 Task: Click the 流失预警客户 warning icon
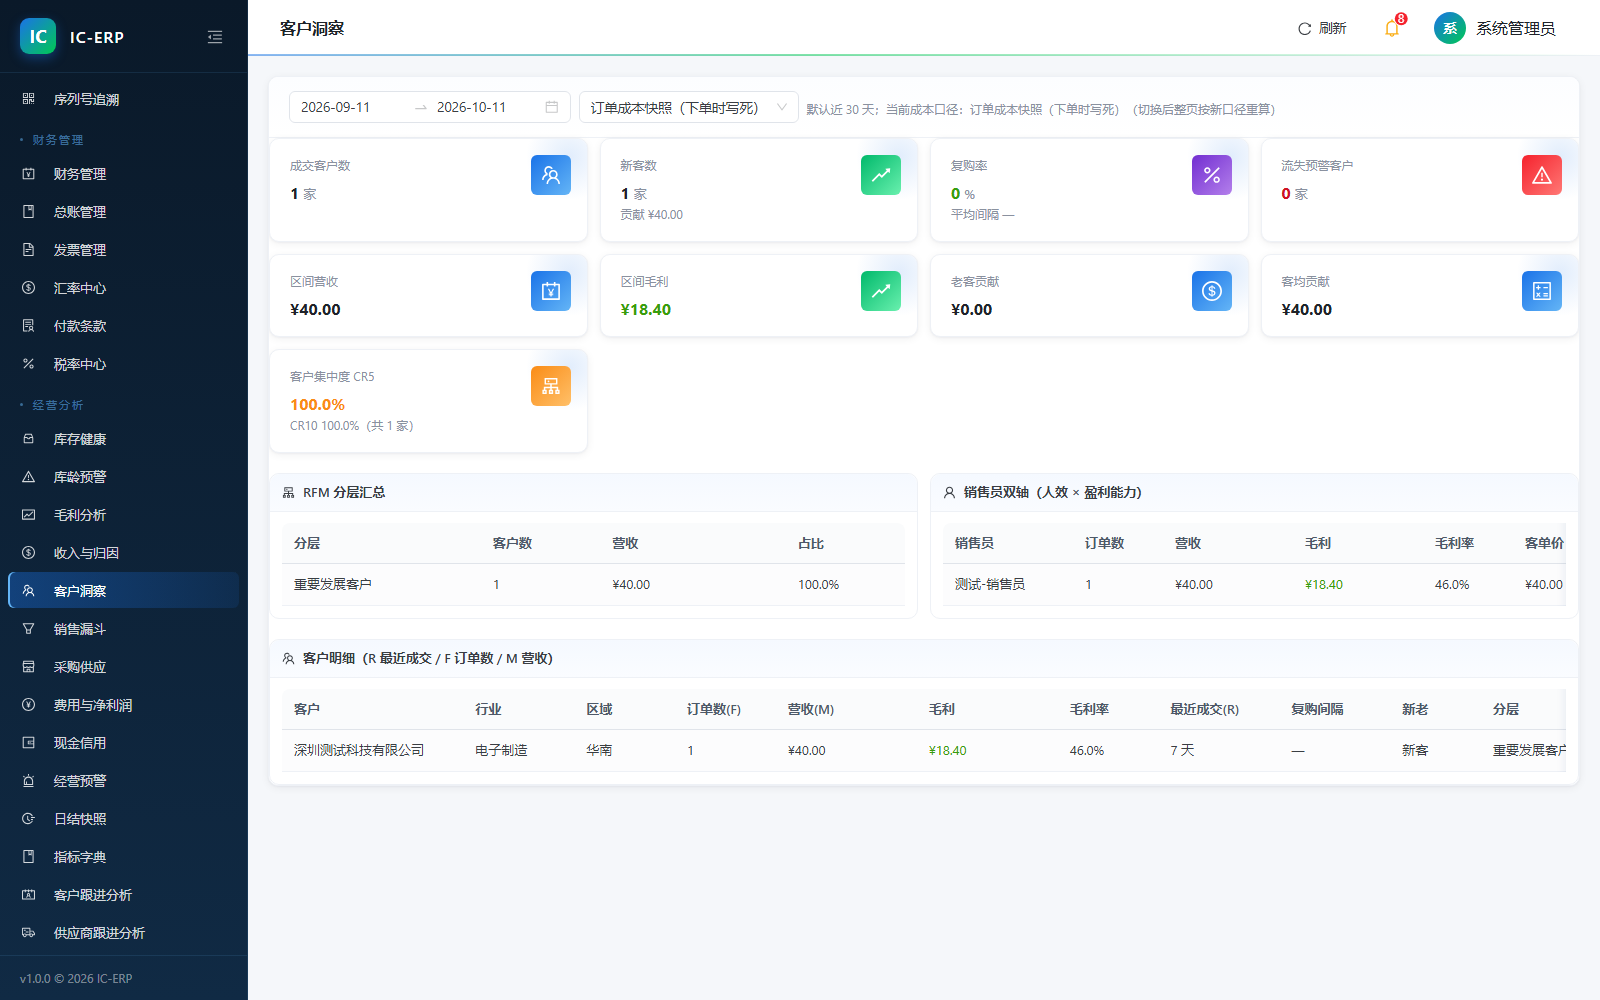pyautogui.click(x=1542, y=175)
